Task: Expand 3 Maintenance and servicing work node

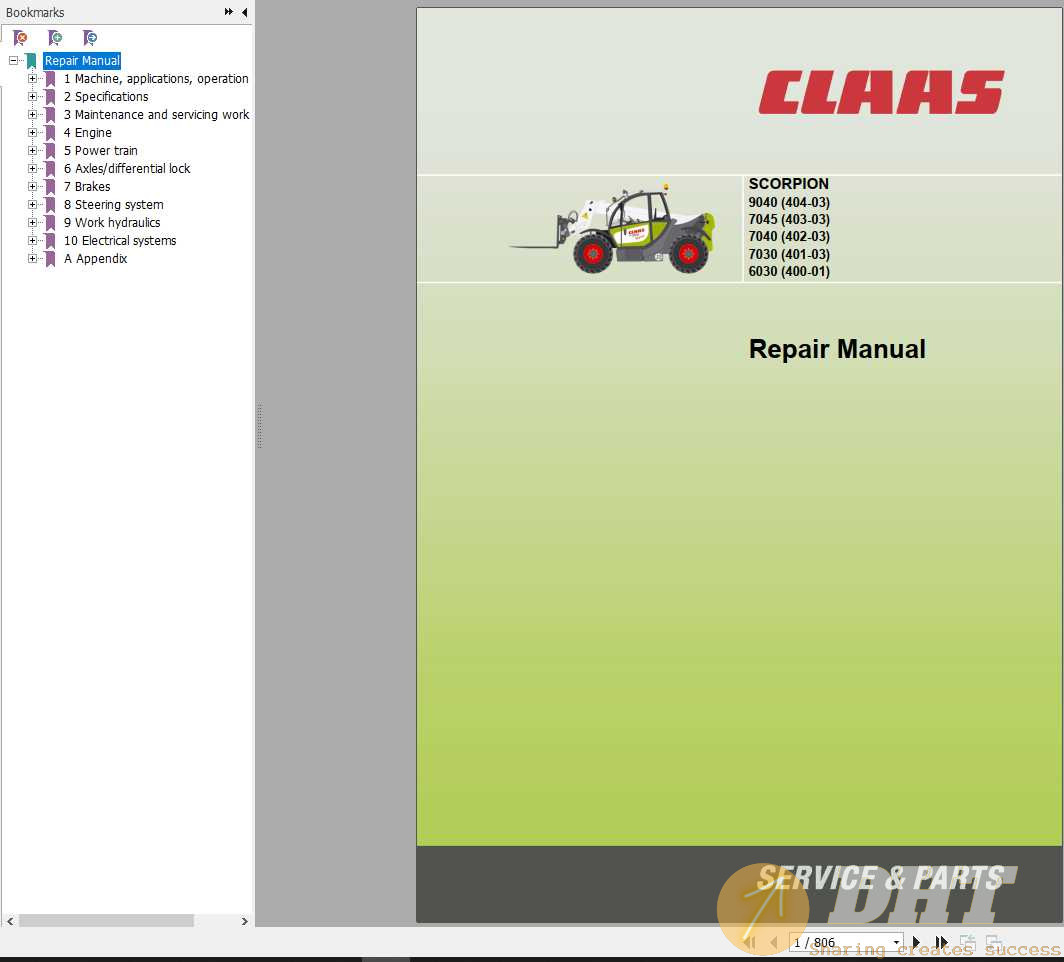Action: pos(32,115)
